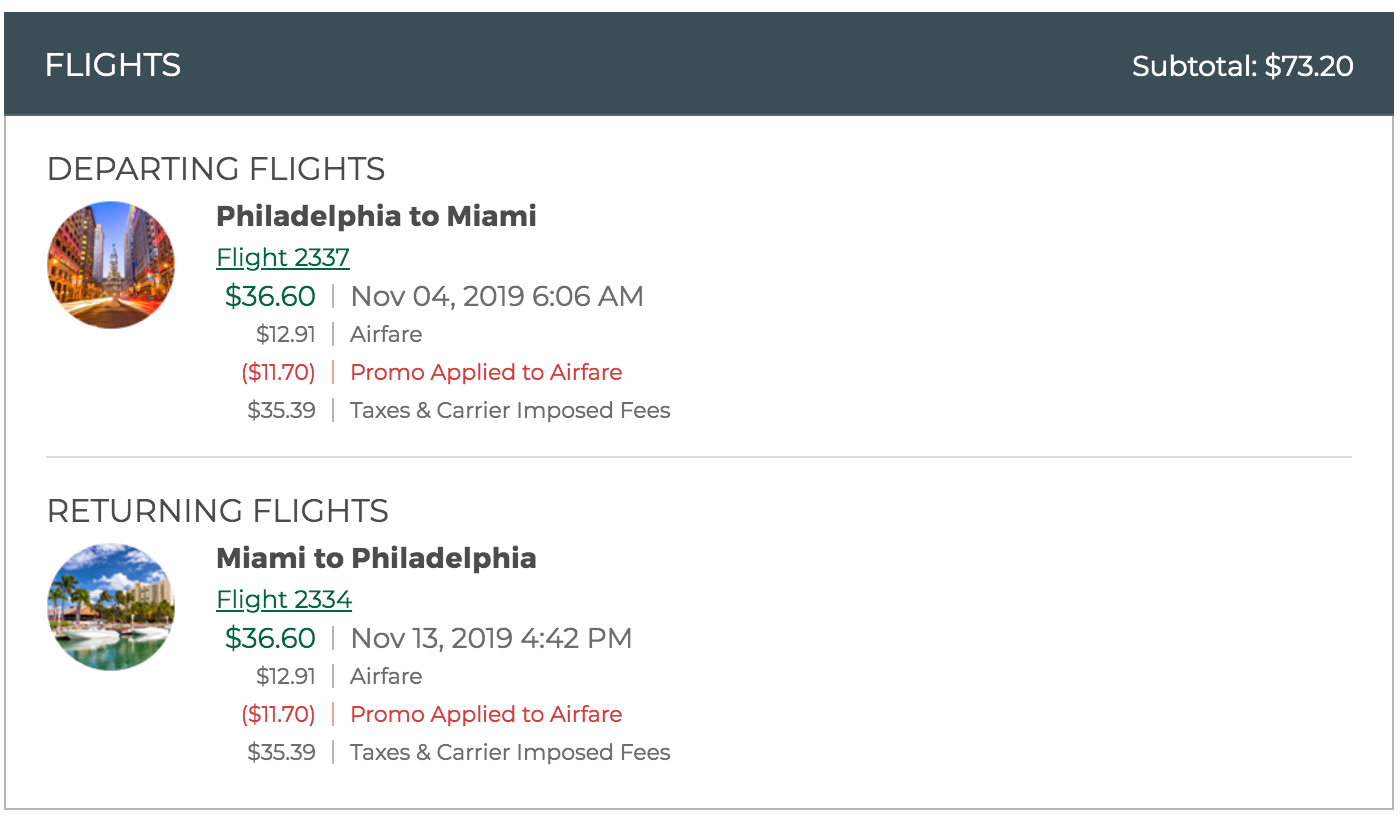Click returning Taxes & Carrier Imposed Fees
1400x824 pixels.
pyautogui.click(x=510, y=752)
